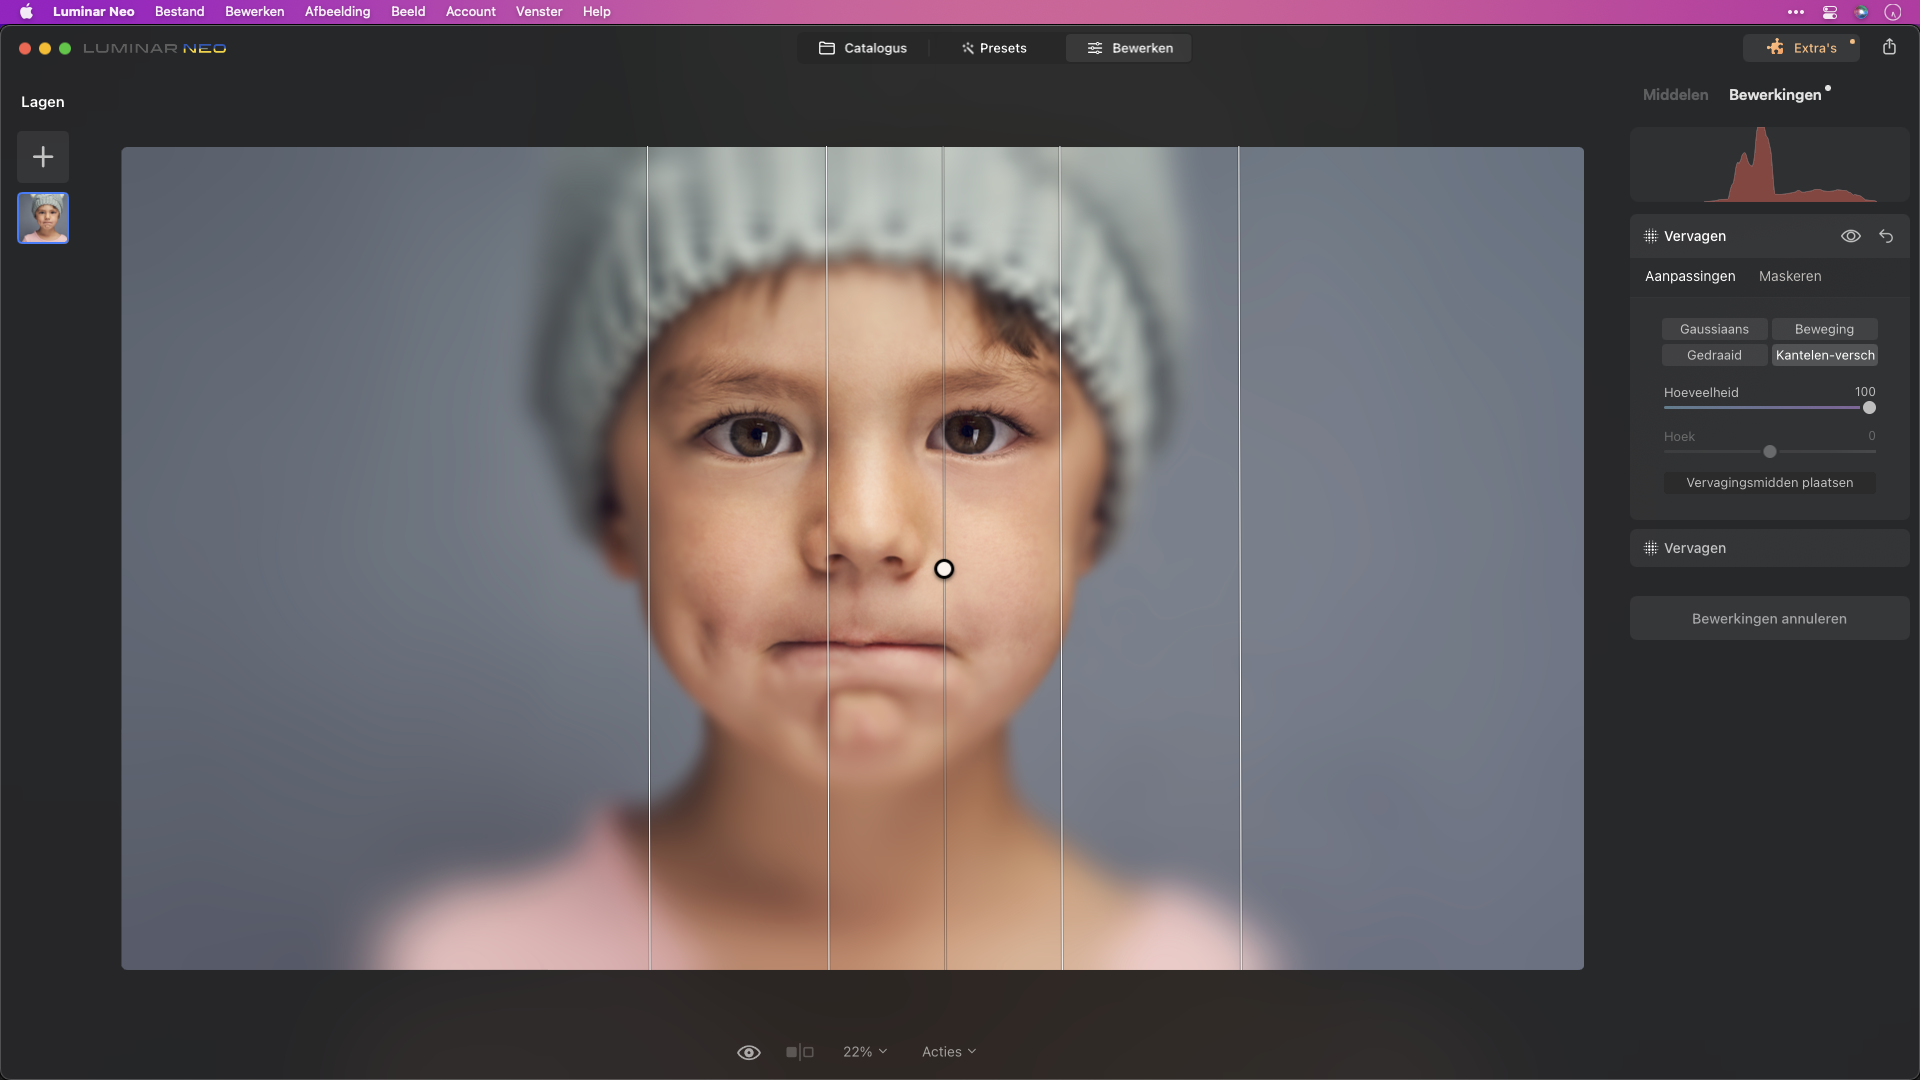Screen dimensions: 1920x1080
Task: Click the visibility eye icon in Bewerkingen
Action: click(x=1851, y=236)
